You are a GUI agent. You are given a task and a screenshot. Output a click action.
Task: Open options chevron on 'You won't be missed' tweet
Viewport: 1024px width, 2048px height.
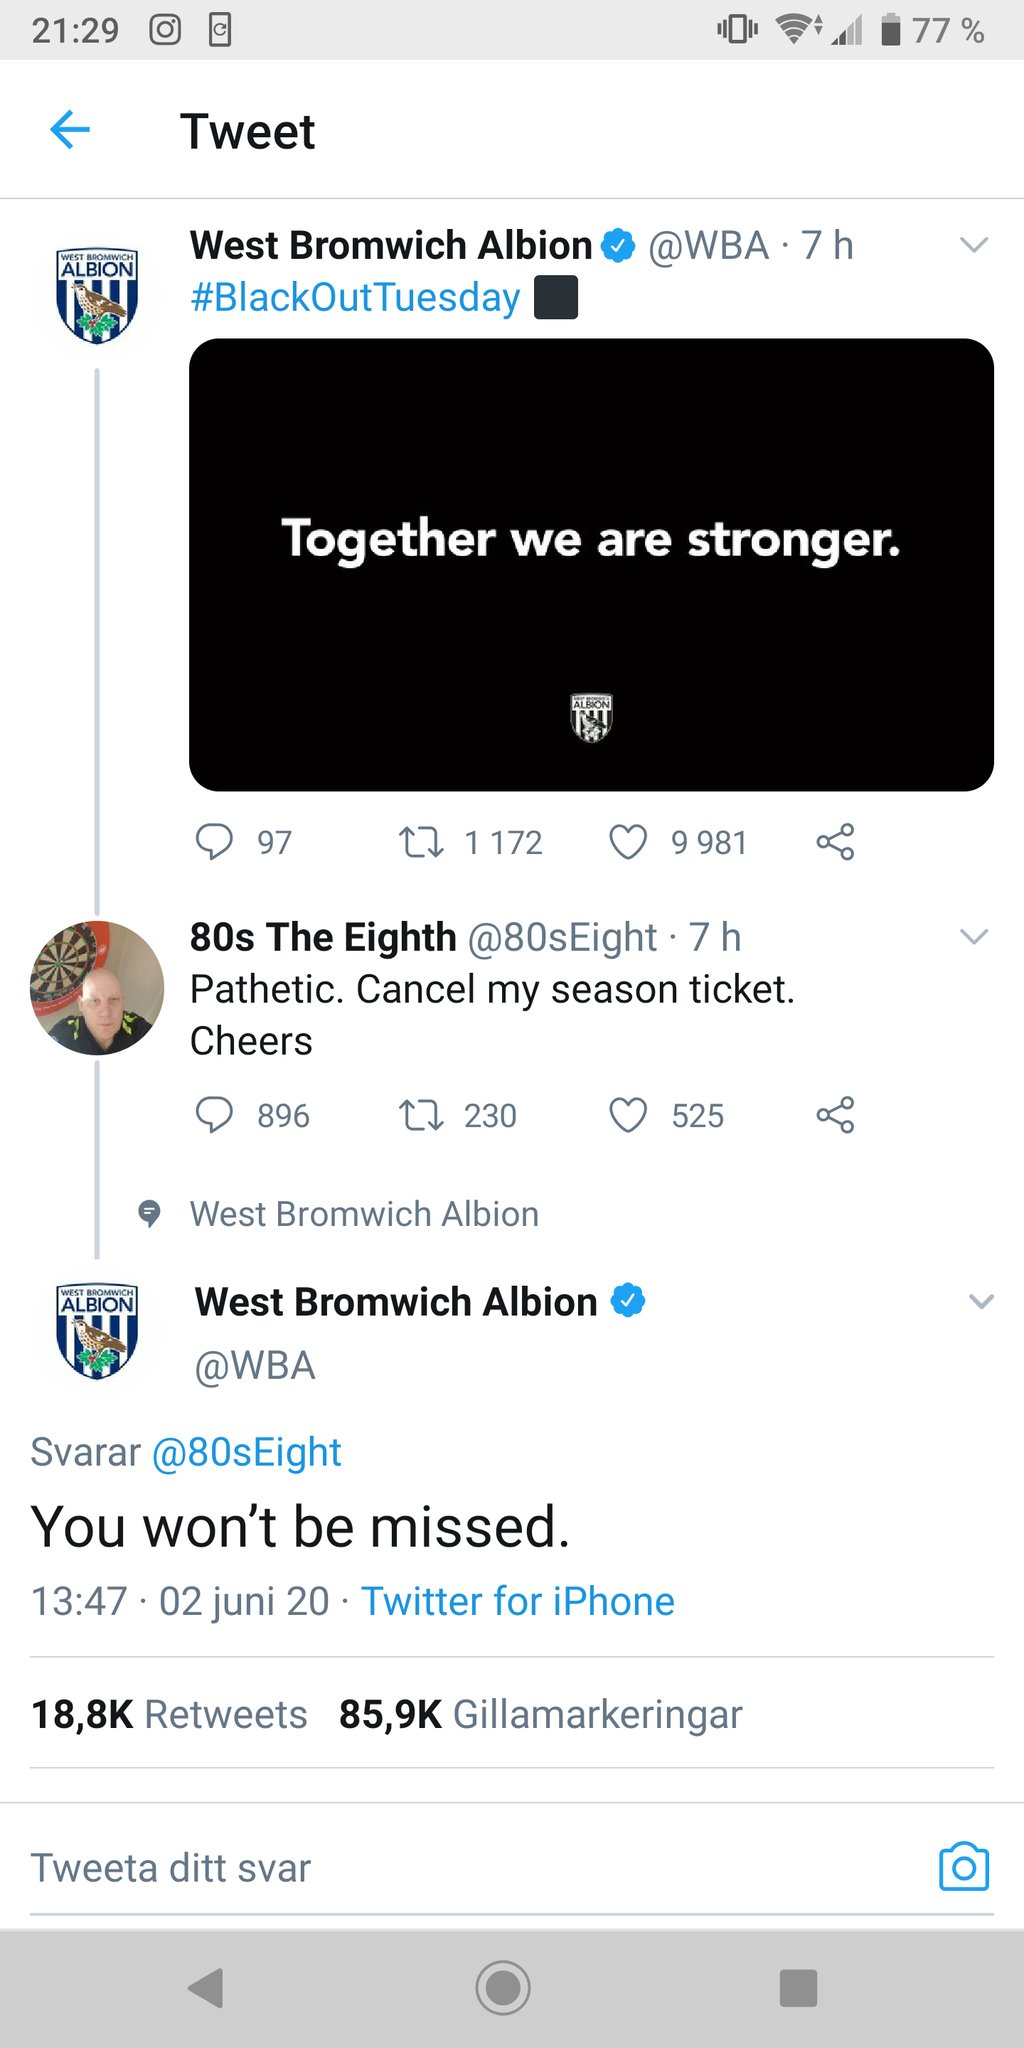click(982, 1301)
